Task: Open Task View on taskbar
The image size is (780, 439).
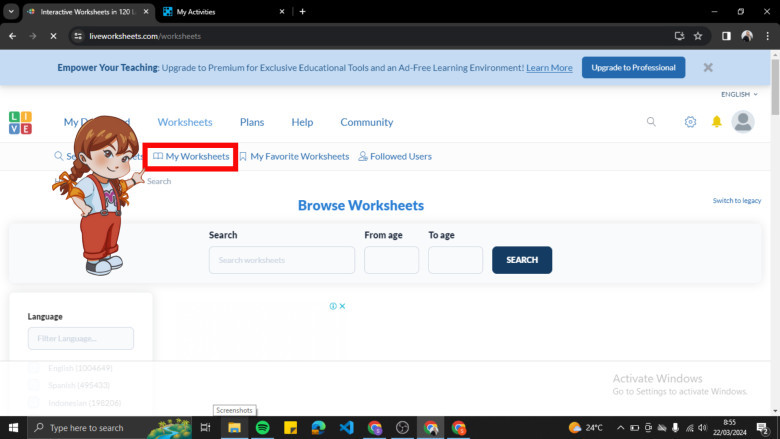Action: coord(205,428)
